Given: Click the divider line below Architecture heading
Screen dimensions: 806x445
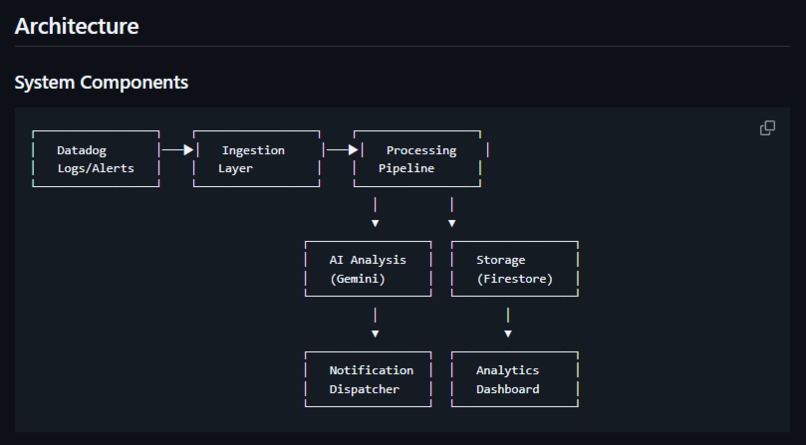Looking at the screenshot, I should coord(403,46).
